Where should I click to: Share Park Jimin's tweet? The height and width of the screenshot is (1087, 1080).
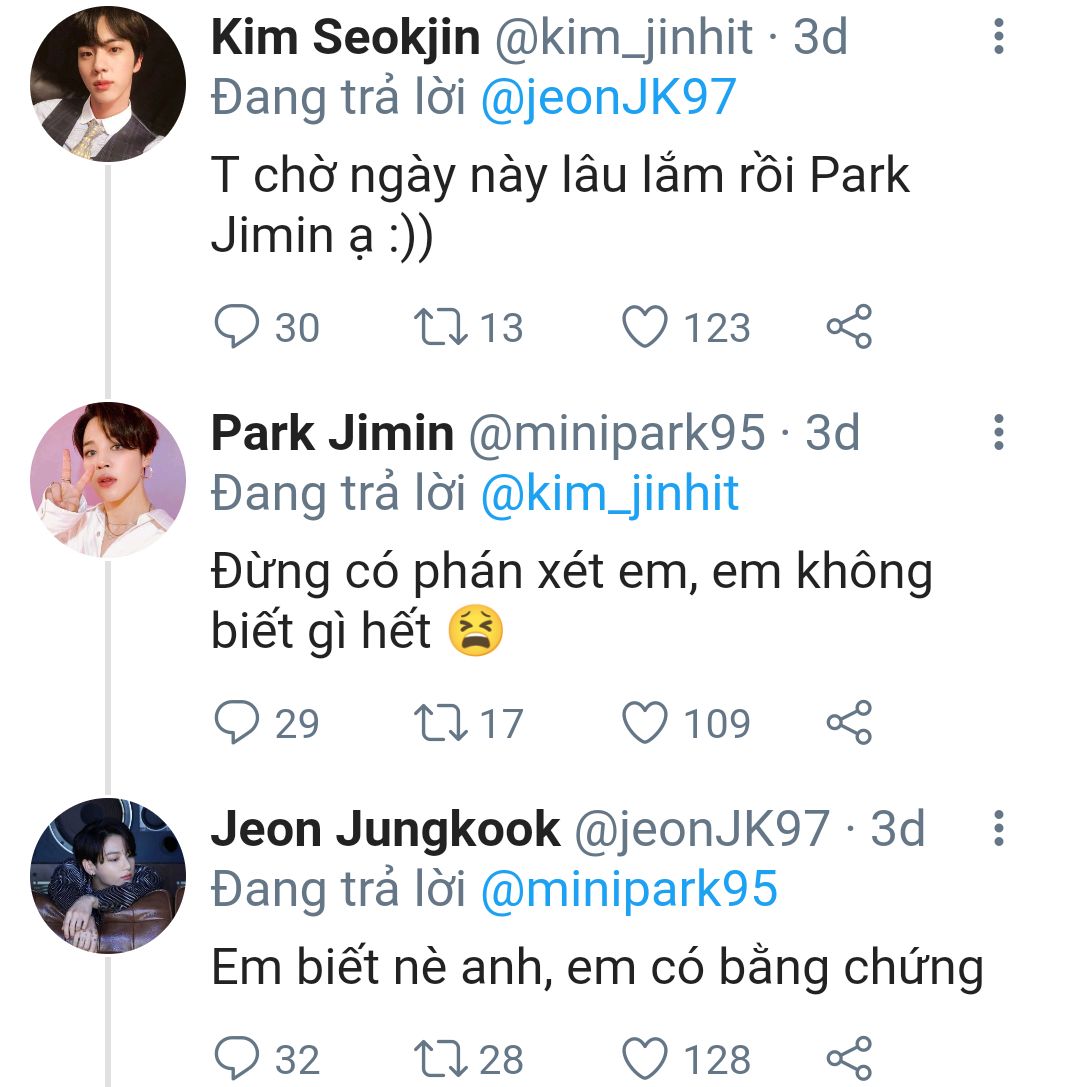849,723
